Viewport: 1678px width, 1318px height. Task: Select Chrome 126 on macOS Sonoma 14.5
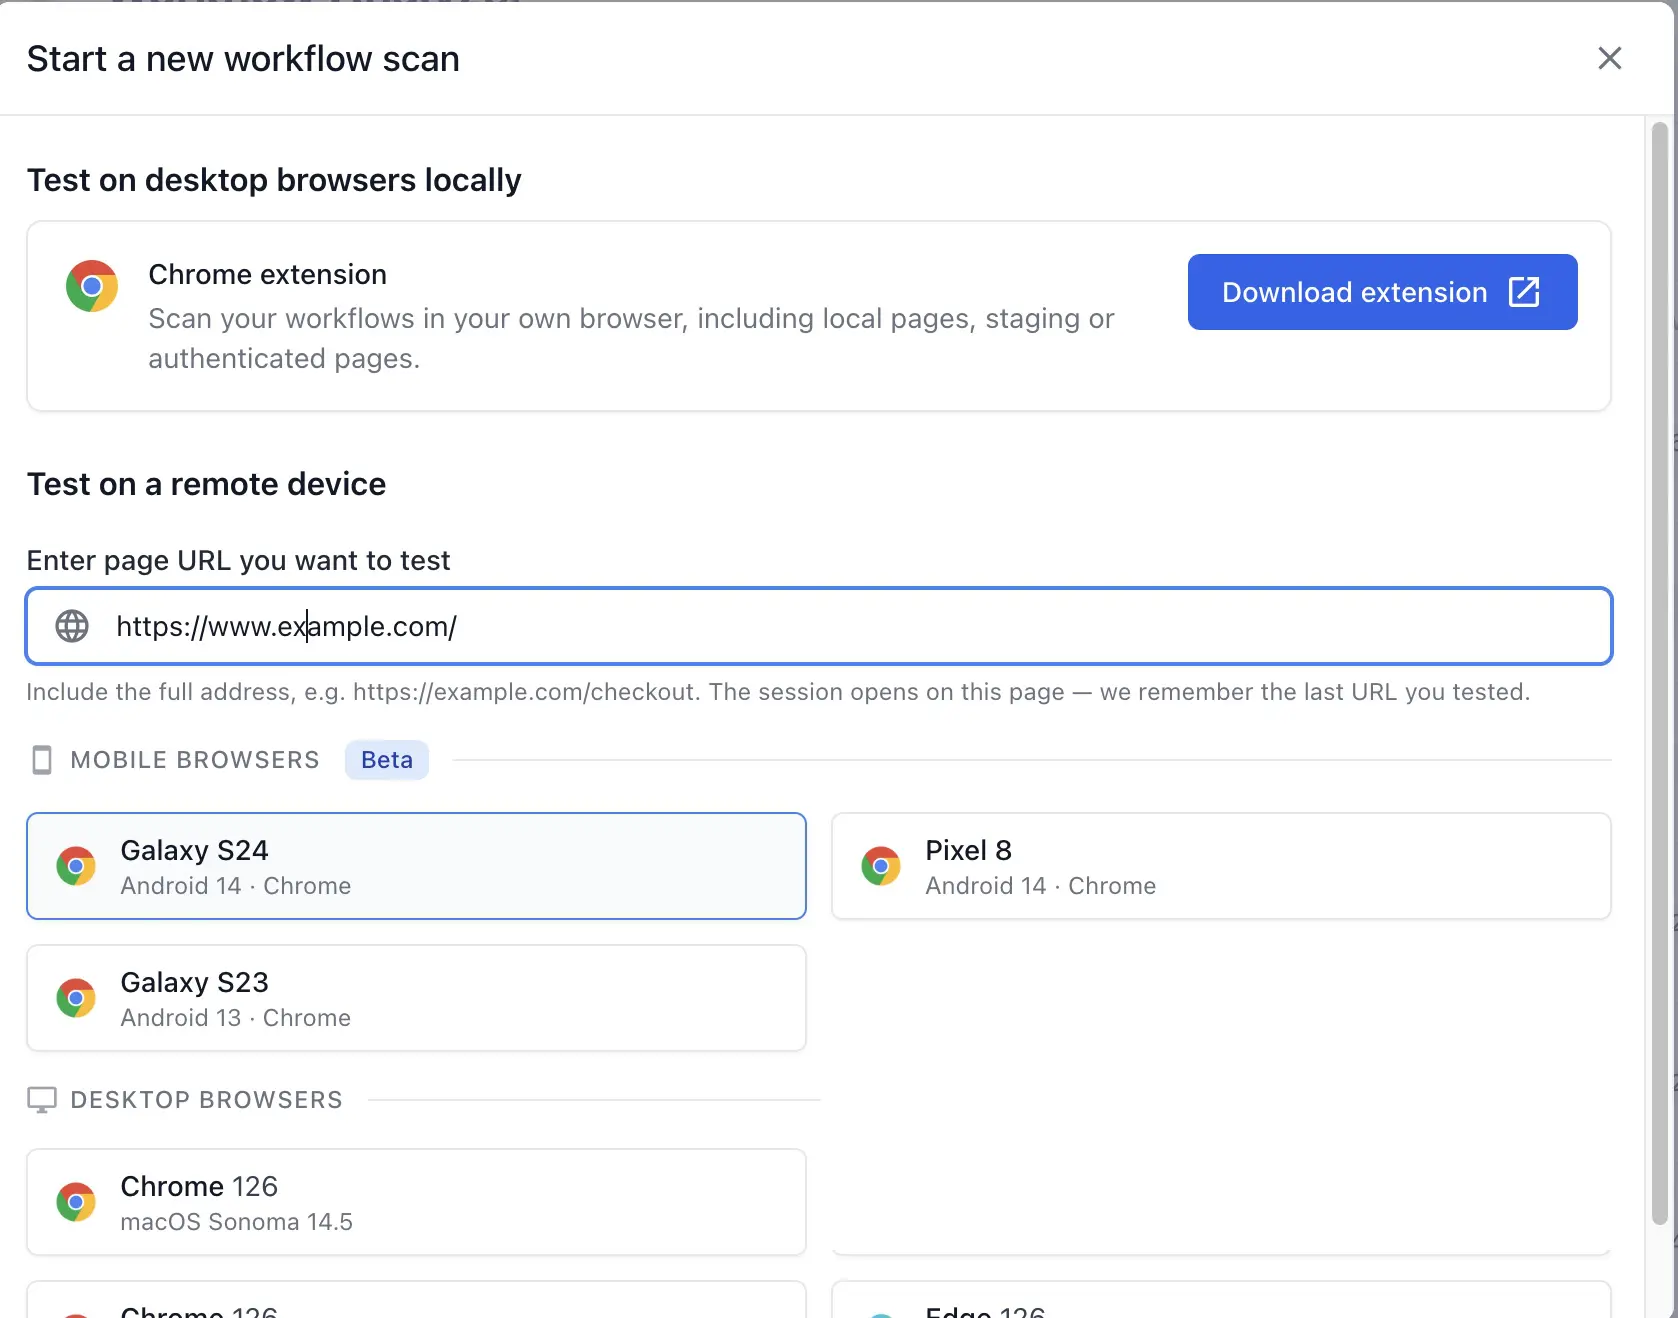click(x=416, y=1202)
